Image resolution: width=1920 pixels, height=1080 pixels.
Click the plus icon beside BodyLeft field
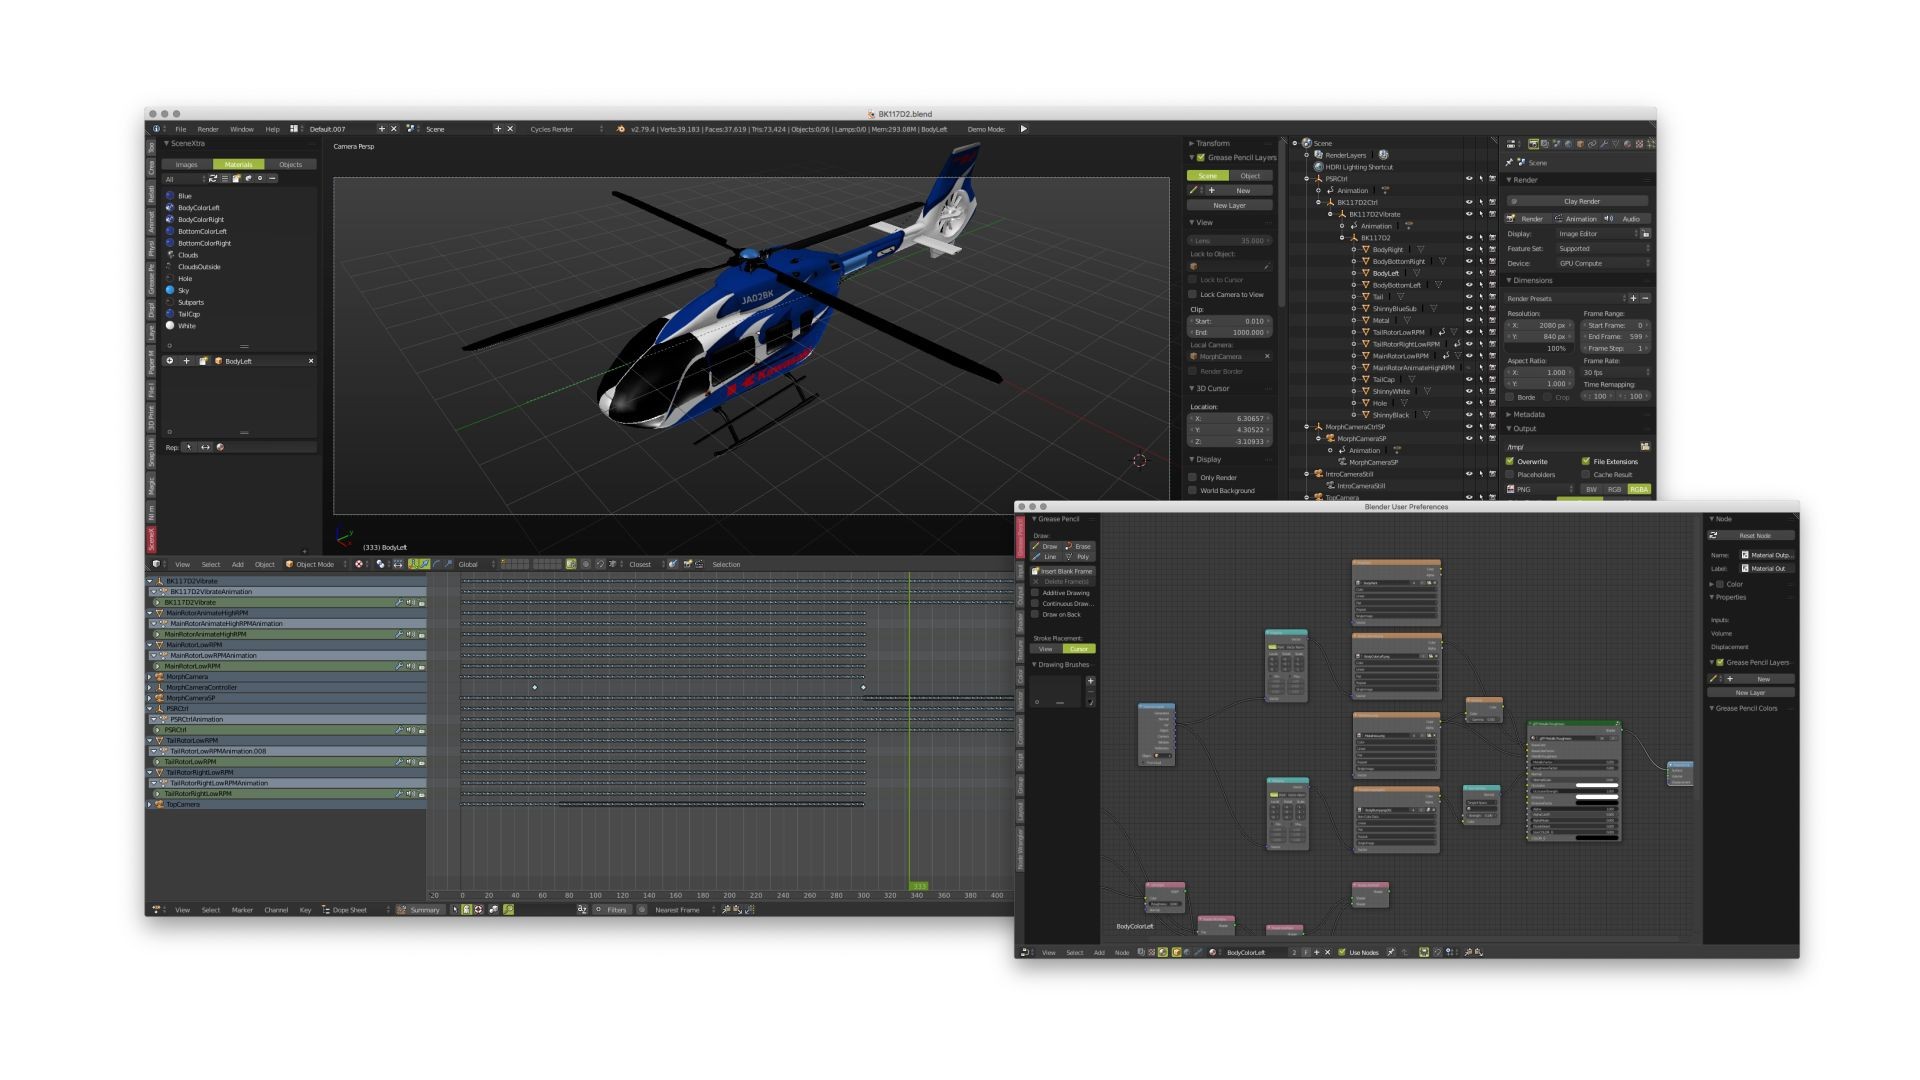click(186, 361)
